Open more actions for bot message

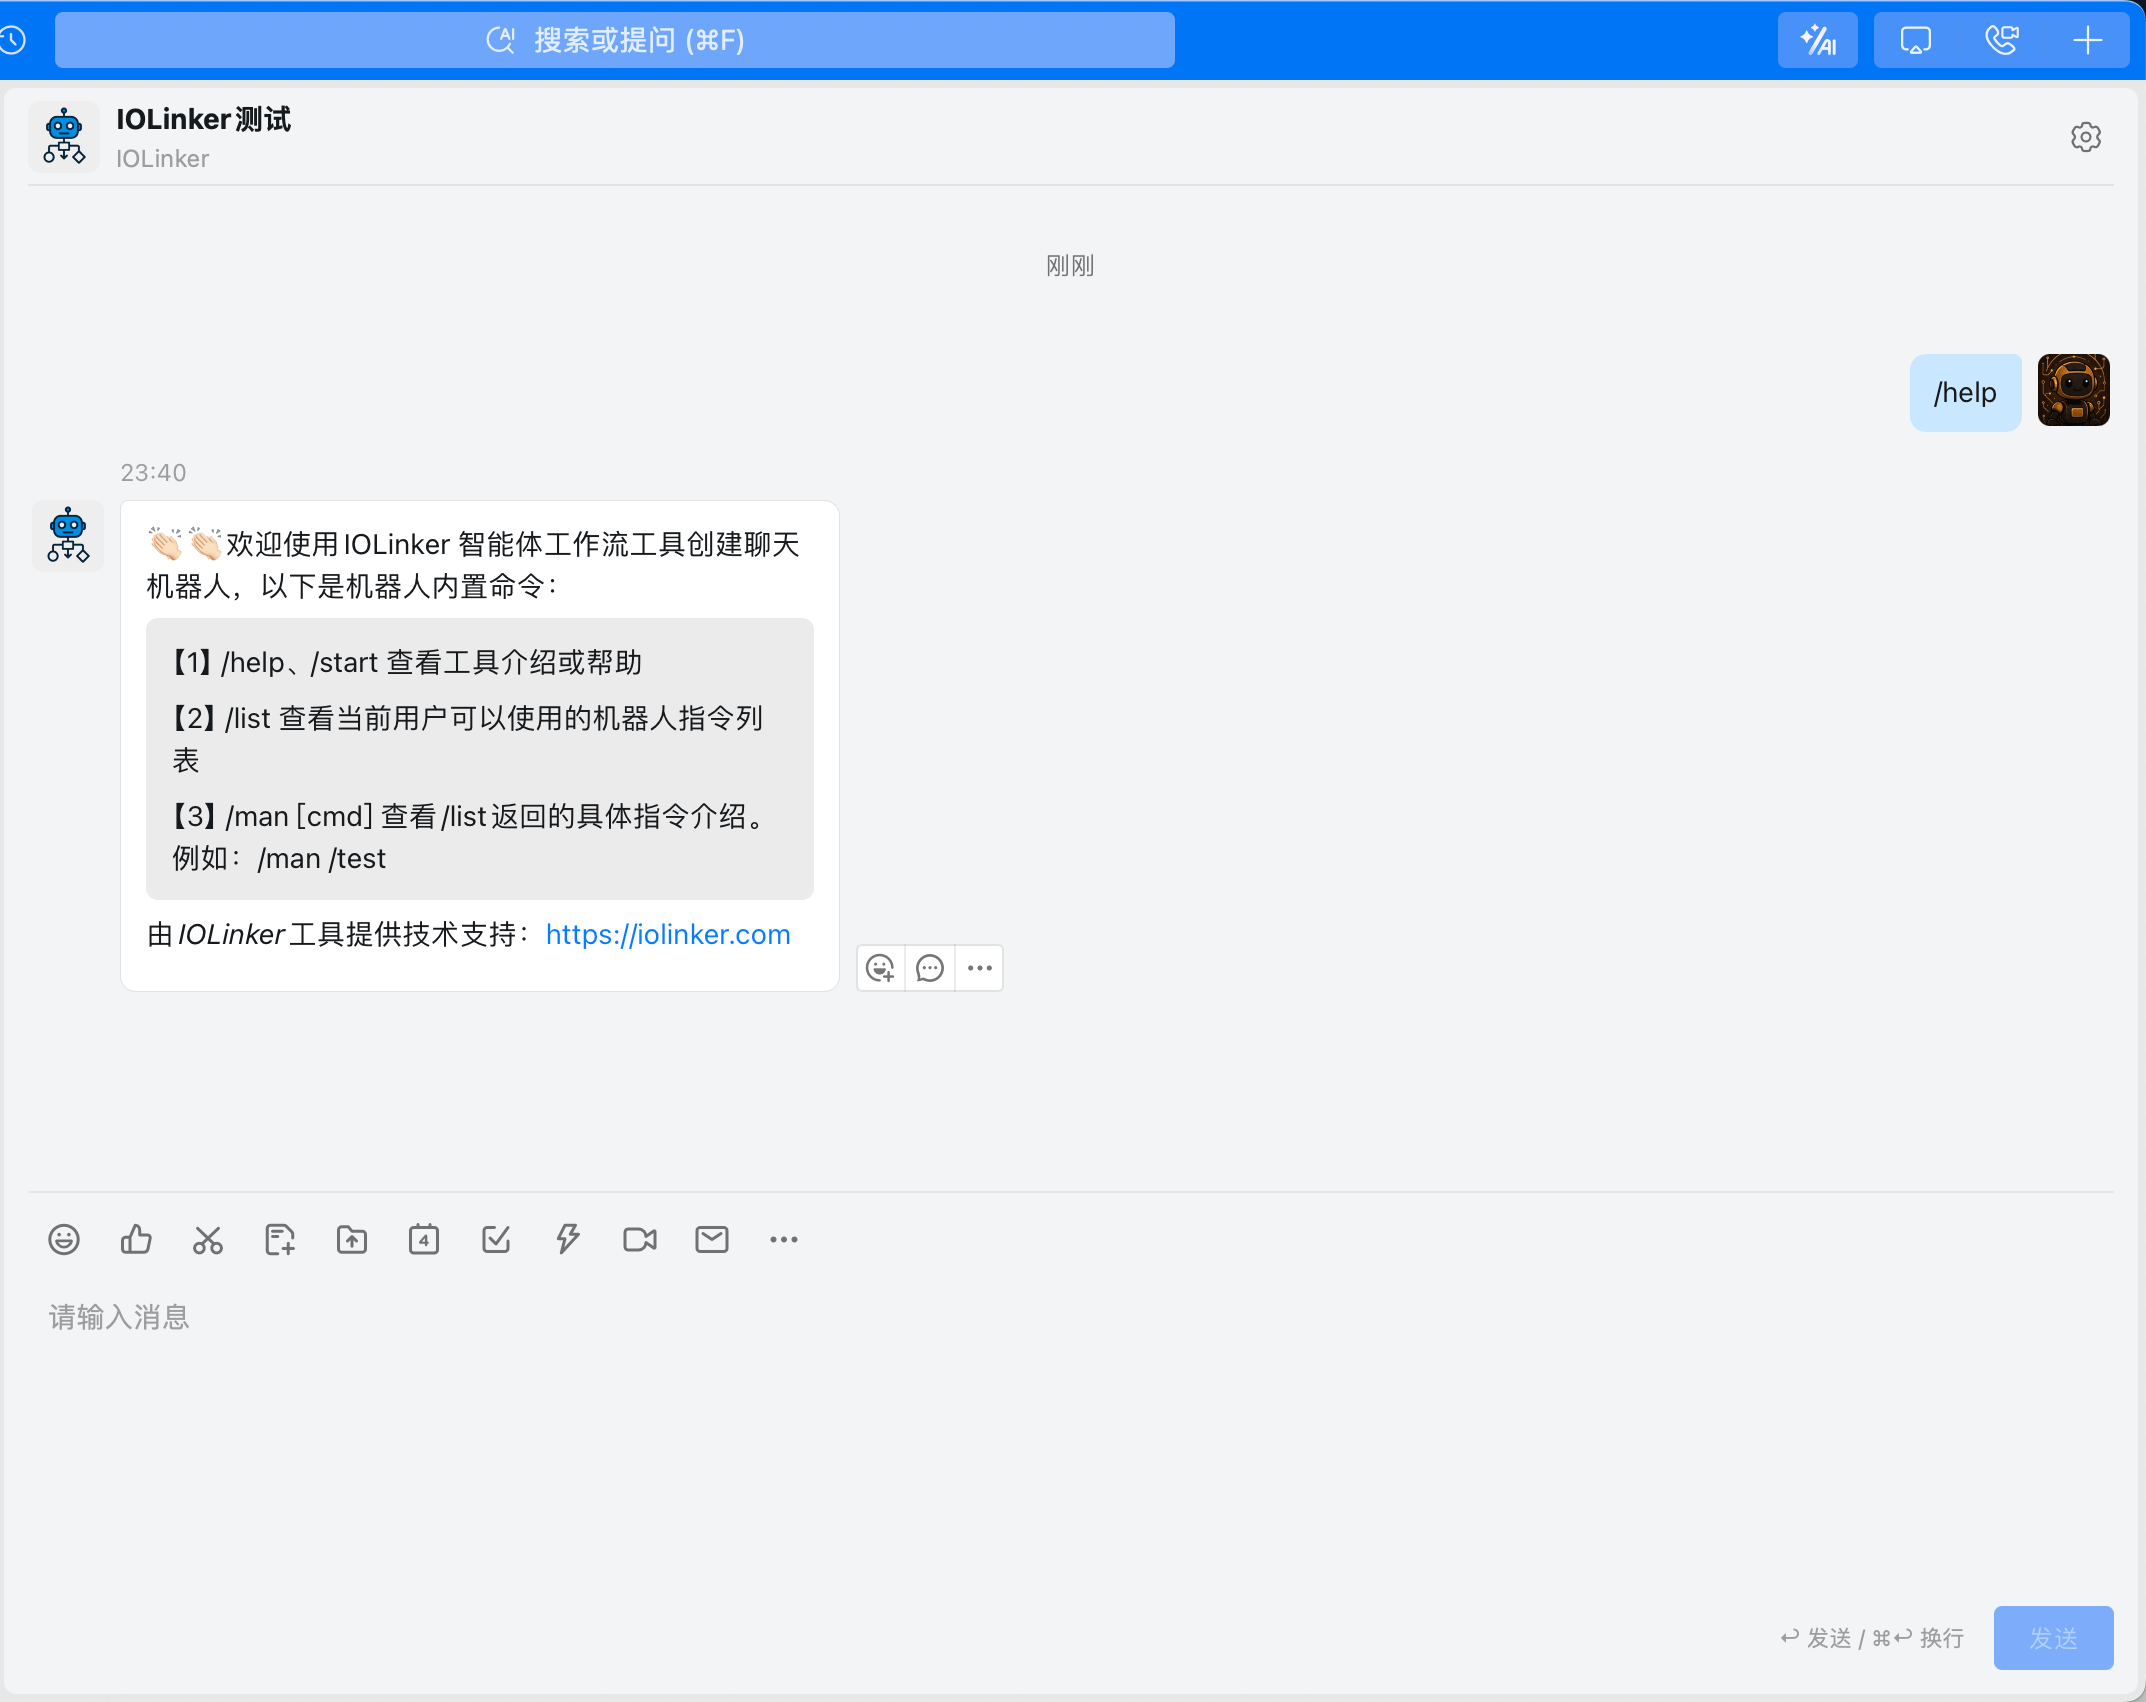980,968
